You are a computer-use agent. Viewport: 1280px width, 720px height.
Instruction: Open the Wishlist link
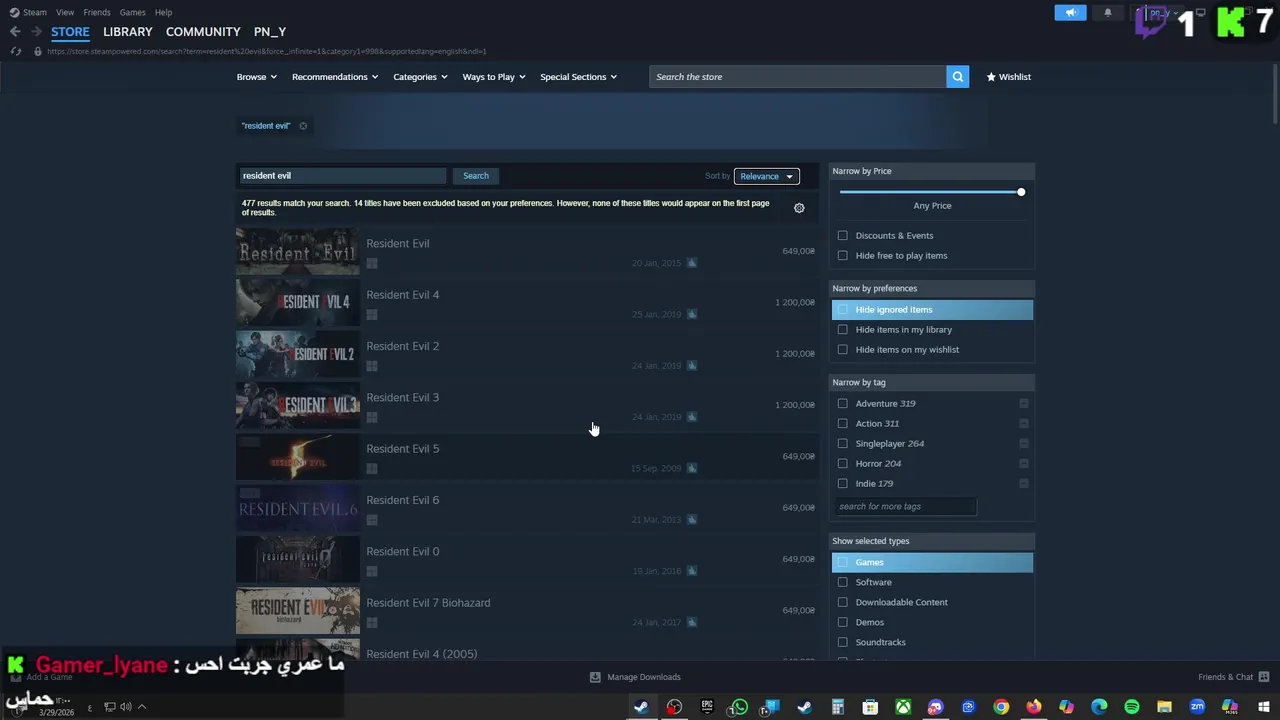(1009, 77)
